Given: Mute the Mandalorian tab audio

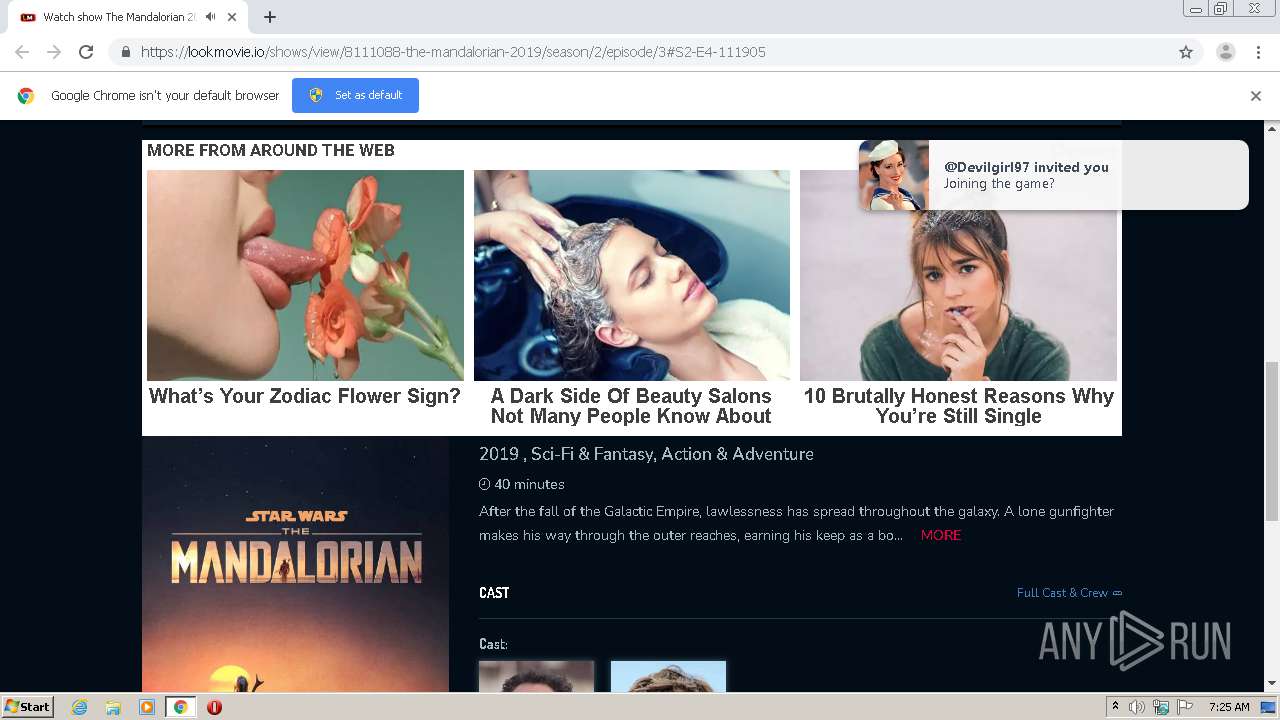Looking at the screenshot, I should pyautogui.click(x=211, y=17).
